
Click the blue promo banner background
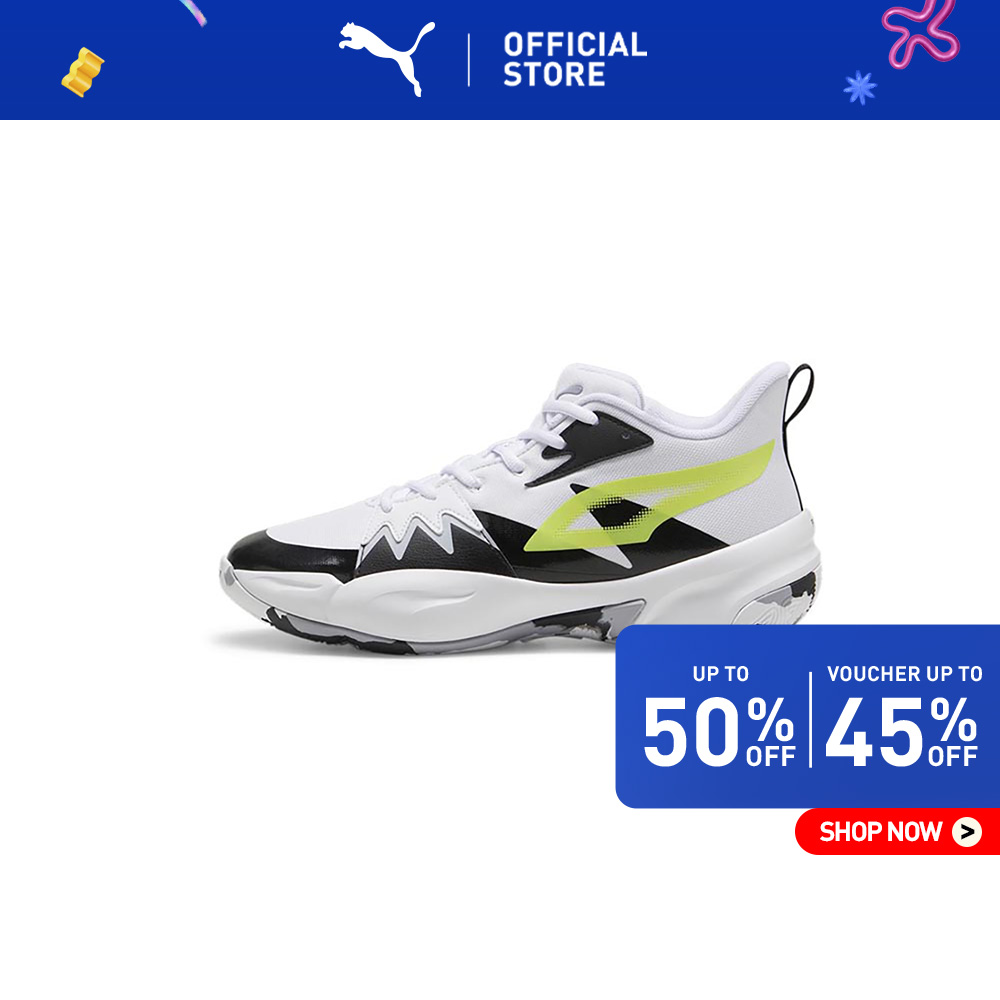(807, 716)
